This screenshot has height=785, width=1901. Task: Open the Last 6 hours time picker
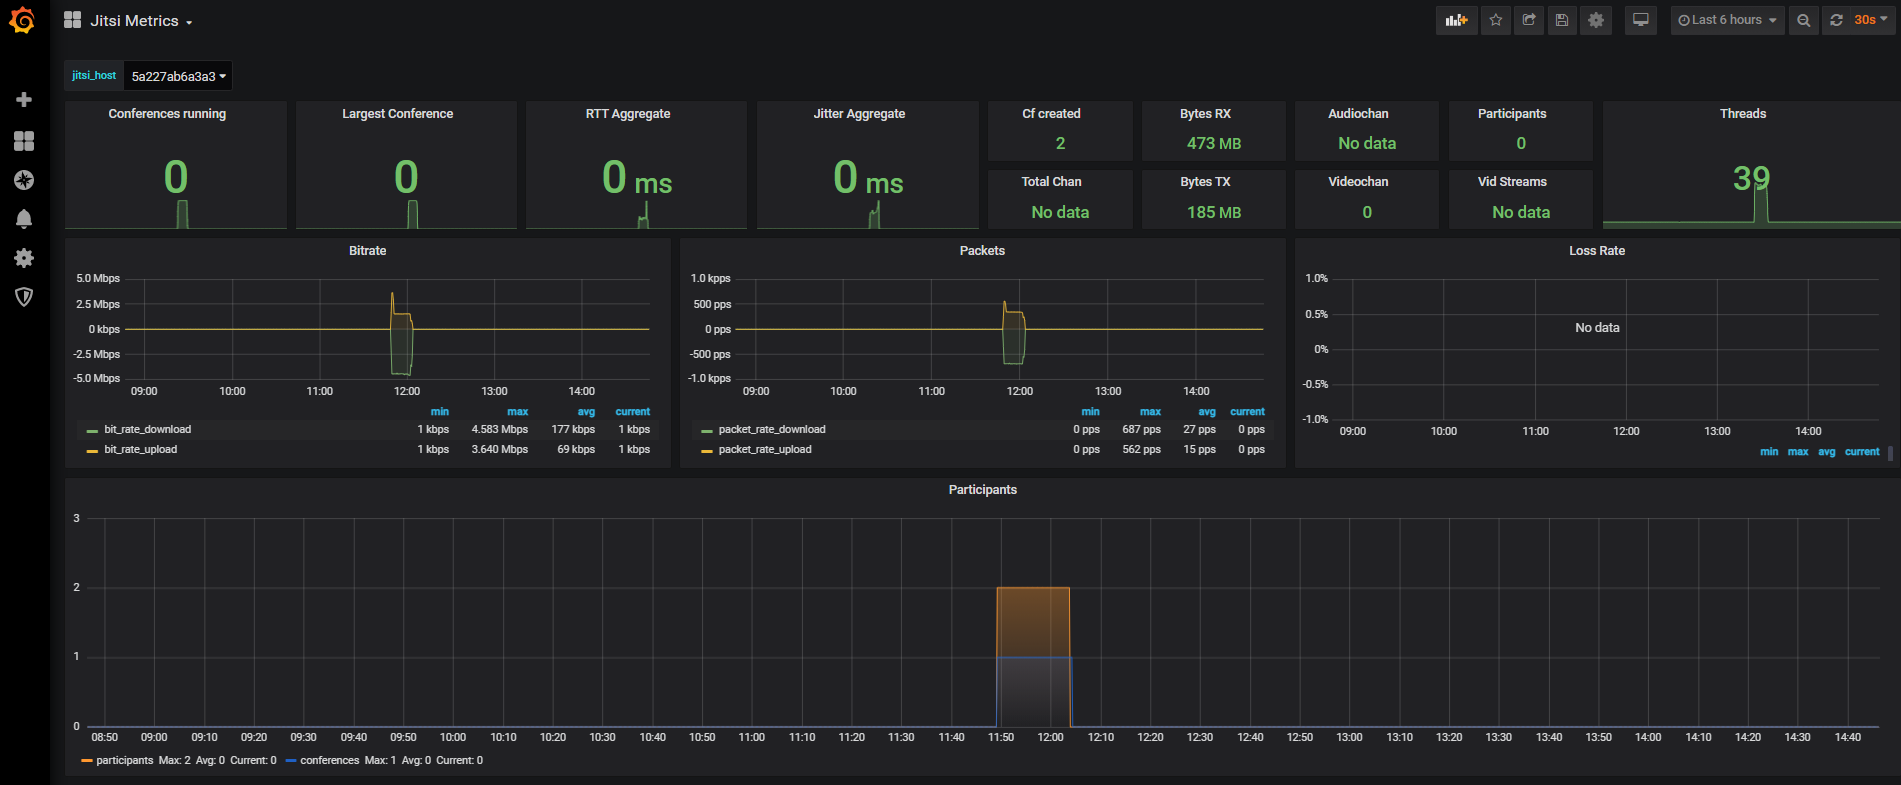[x=1727, y=20]
